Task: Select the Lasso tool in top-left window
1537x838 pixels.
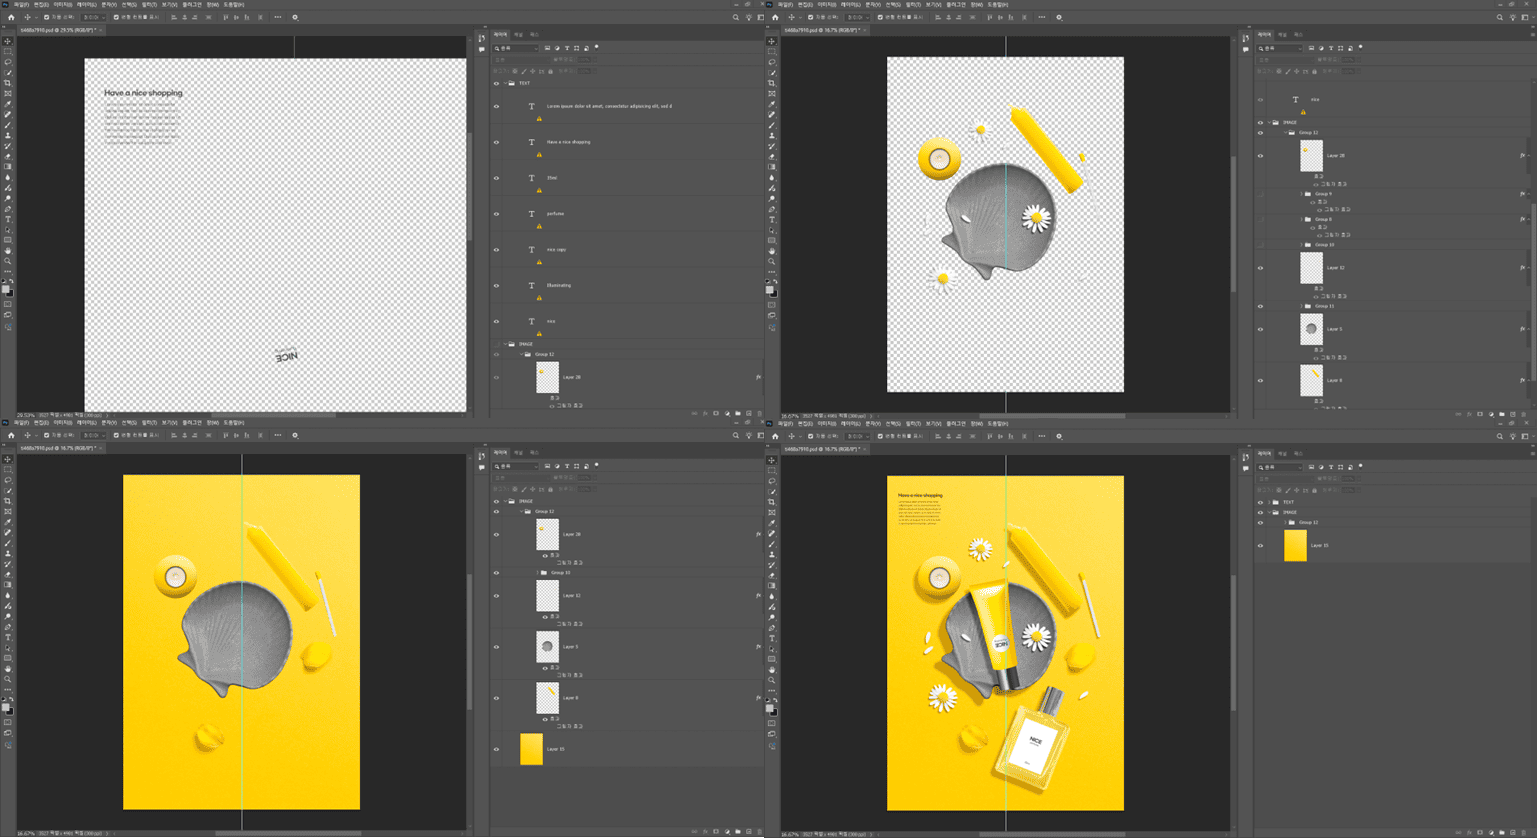Action: point(8,62)
